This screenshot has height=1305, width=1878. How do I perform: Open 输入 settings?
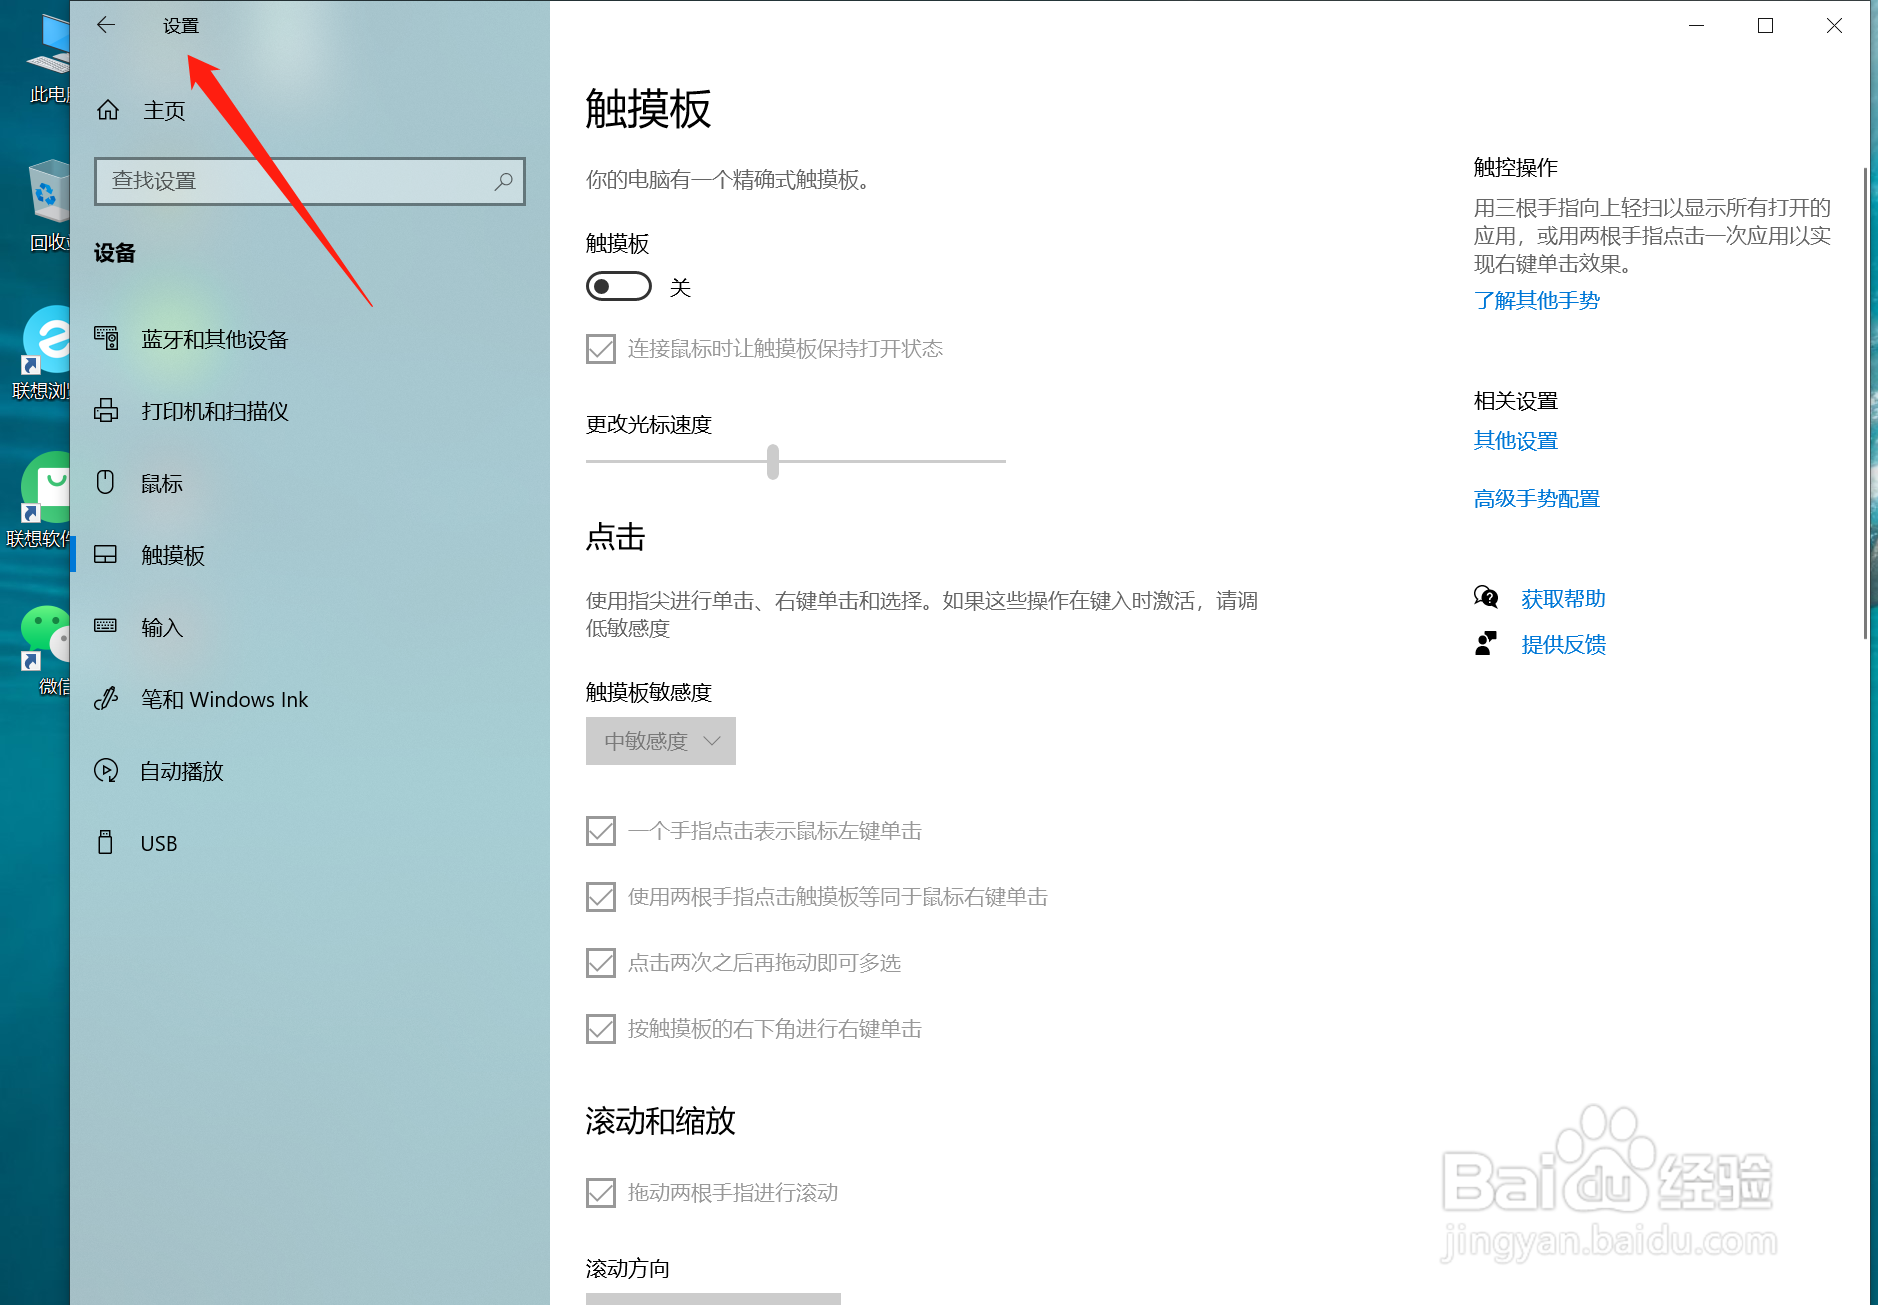[161, 627]
